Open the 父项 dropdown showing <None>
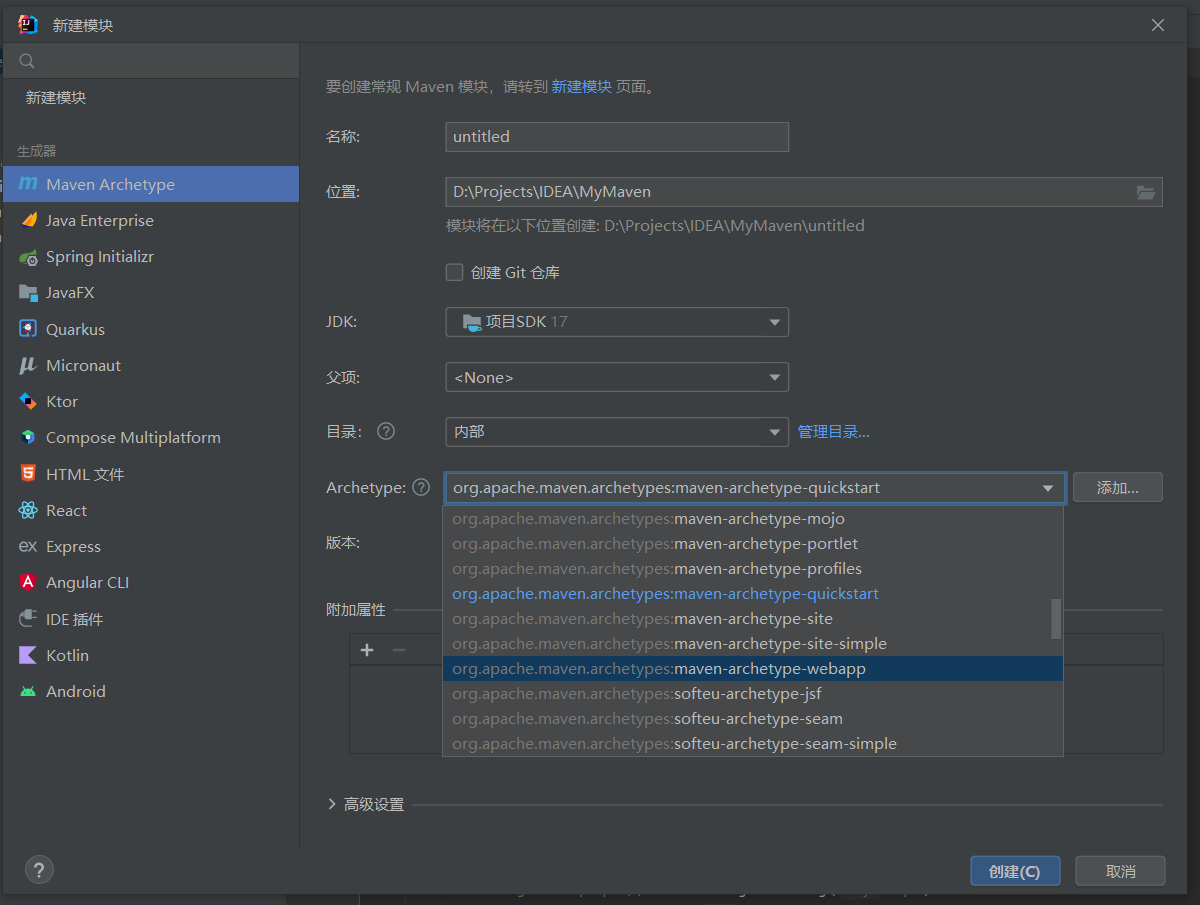 click(616, 377)
